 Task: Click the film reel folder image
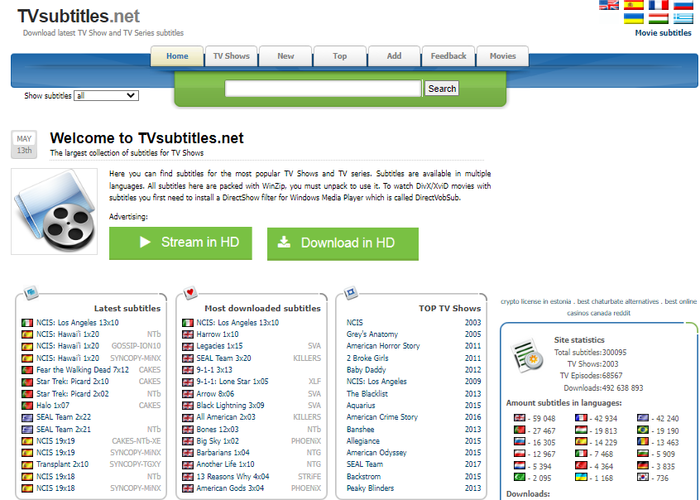click(x=54, y=211)
